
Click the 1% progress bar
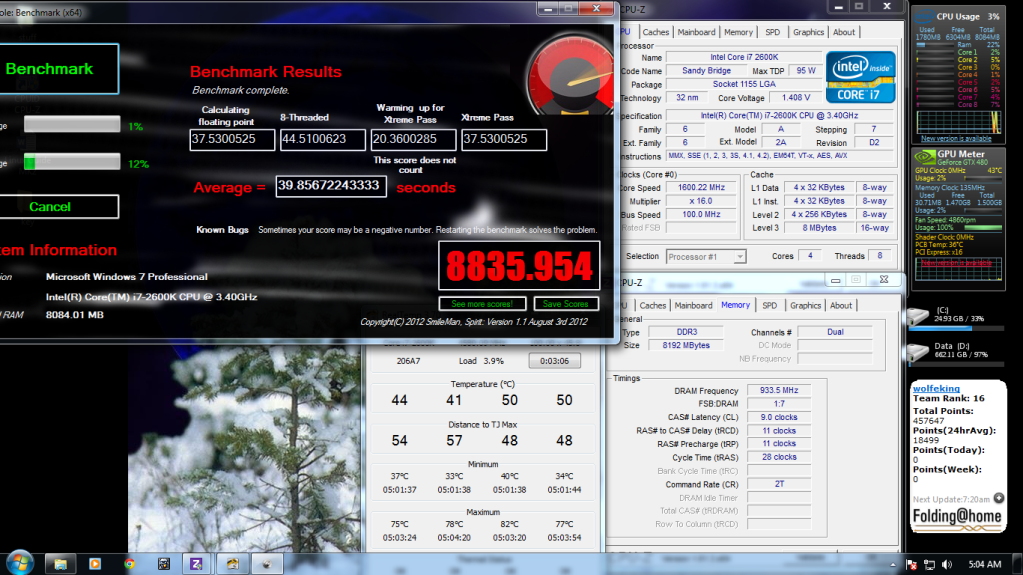72,125
